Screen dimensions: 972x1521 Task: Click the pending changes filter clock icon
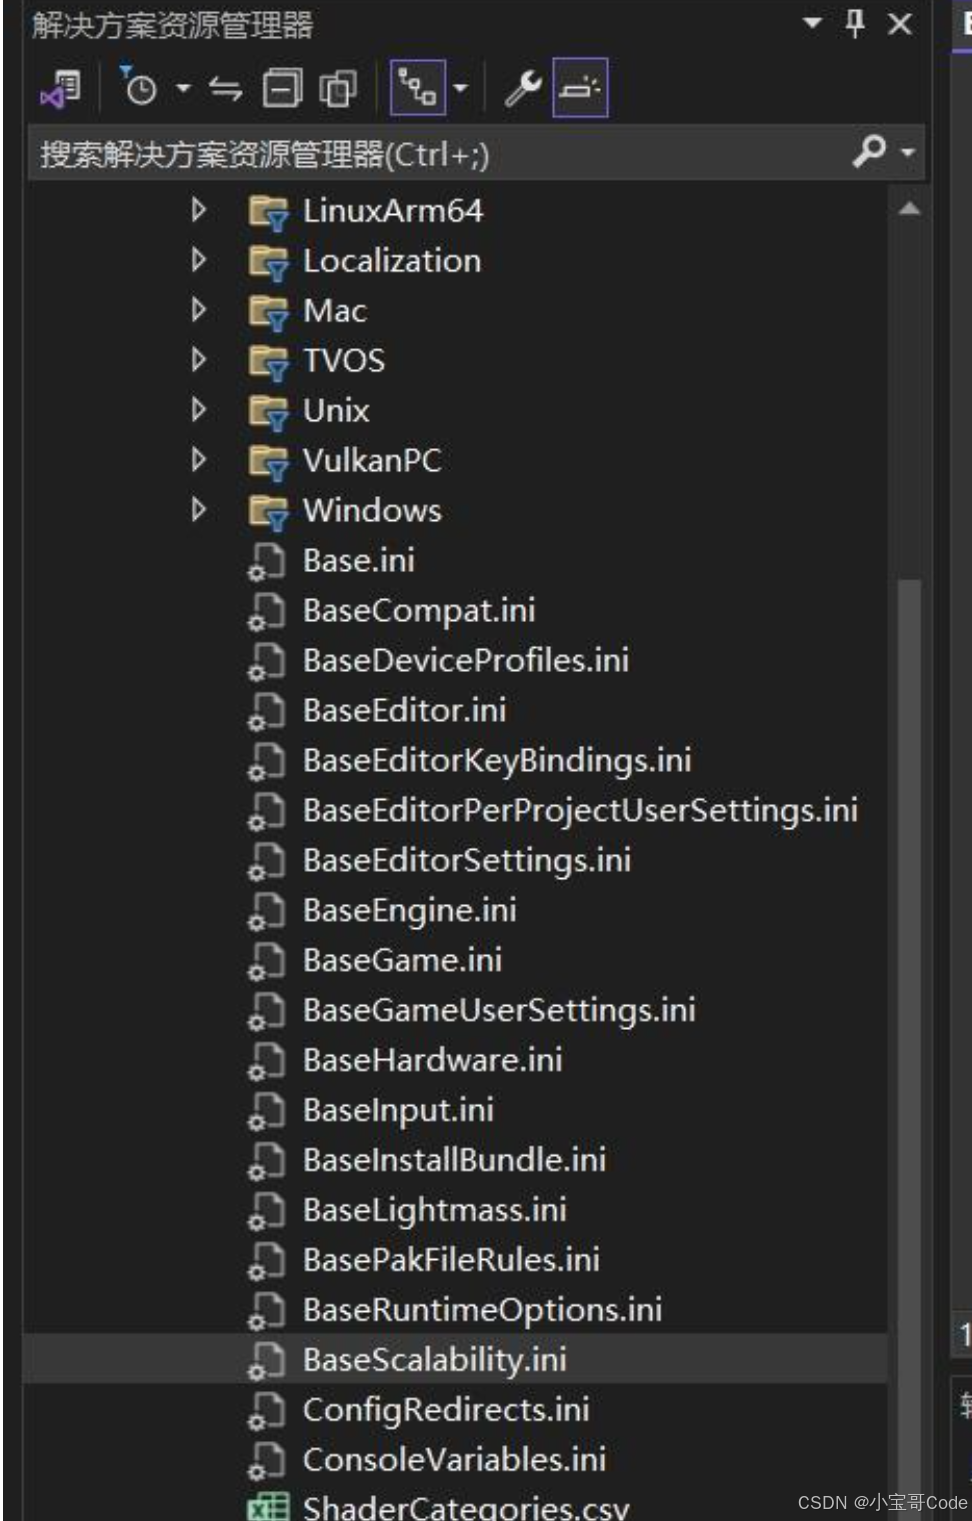coord(140,88)
